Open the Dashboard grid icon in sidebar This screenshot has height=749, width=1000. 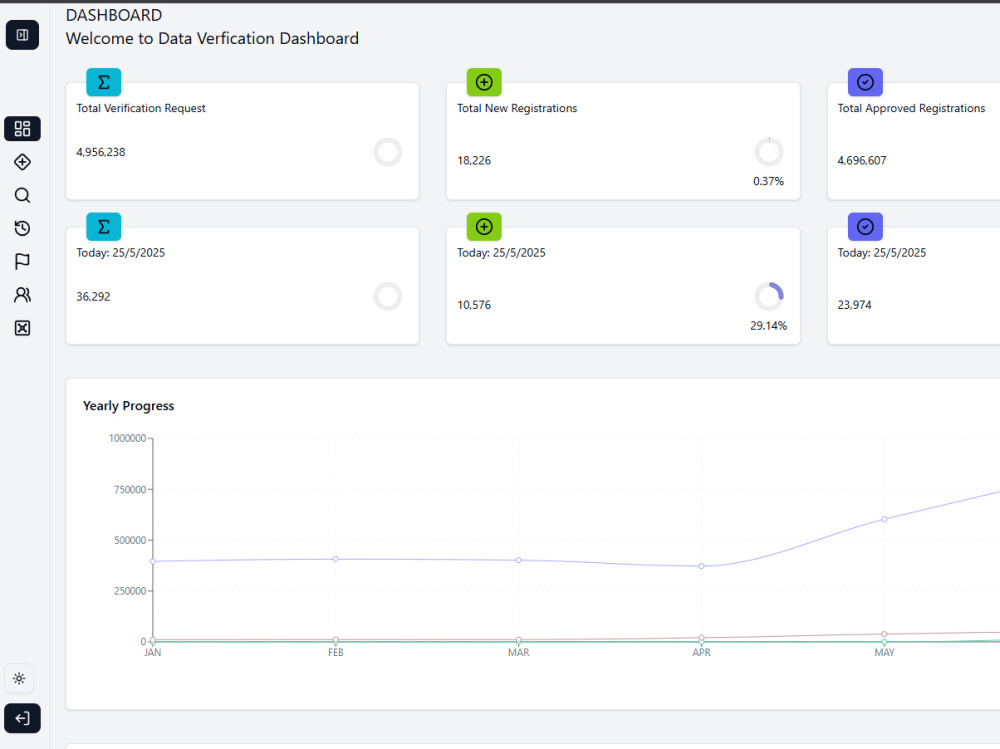[x=22, y=129]
